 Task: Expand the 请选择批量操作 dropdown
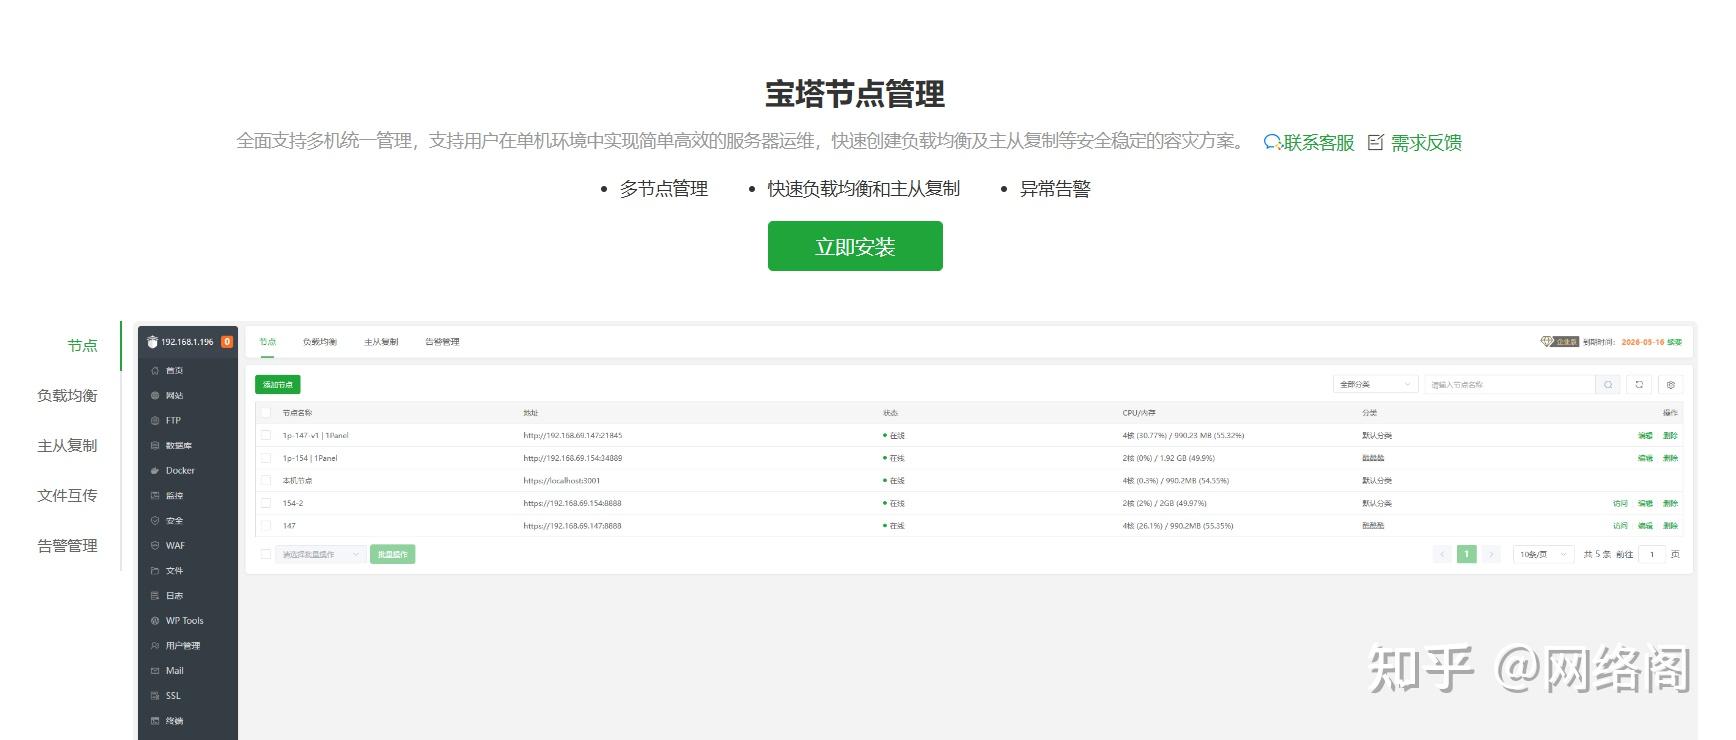click(x=320, y=554)
